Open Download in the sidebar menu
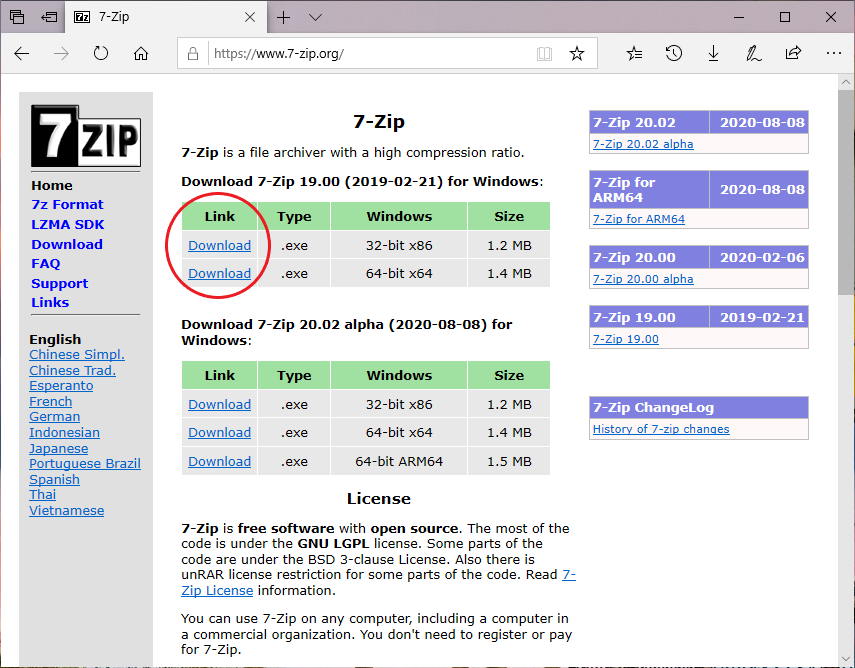855x668 pixels. 67,244
